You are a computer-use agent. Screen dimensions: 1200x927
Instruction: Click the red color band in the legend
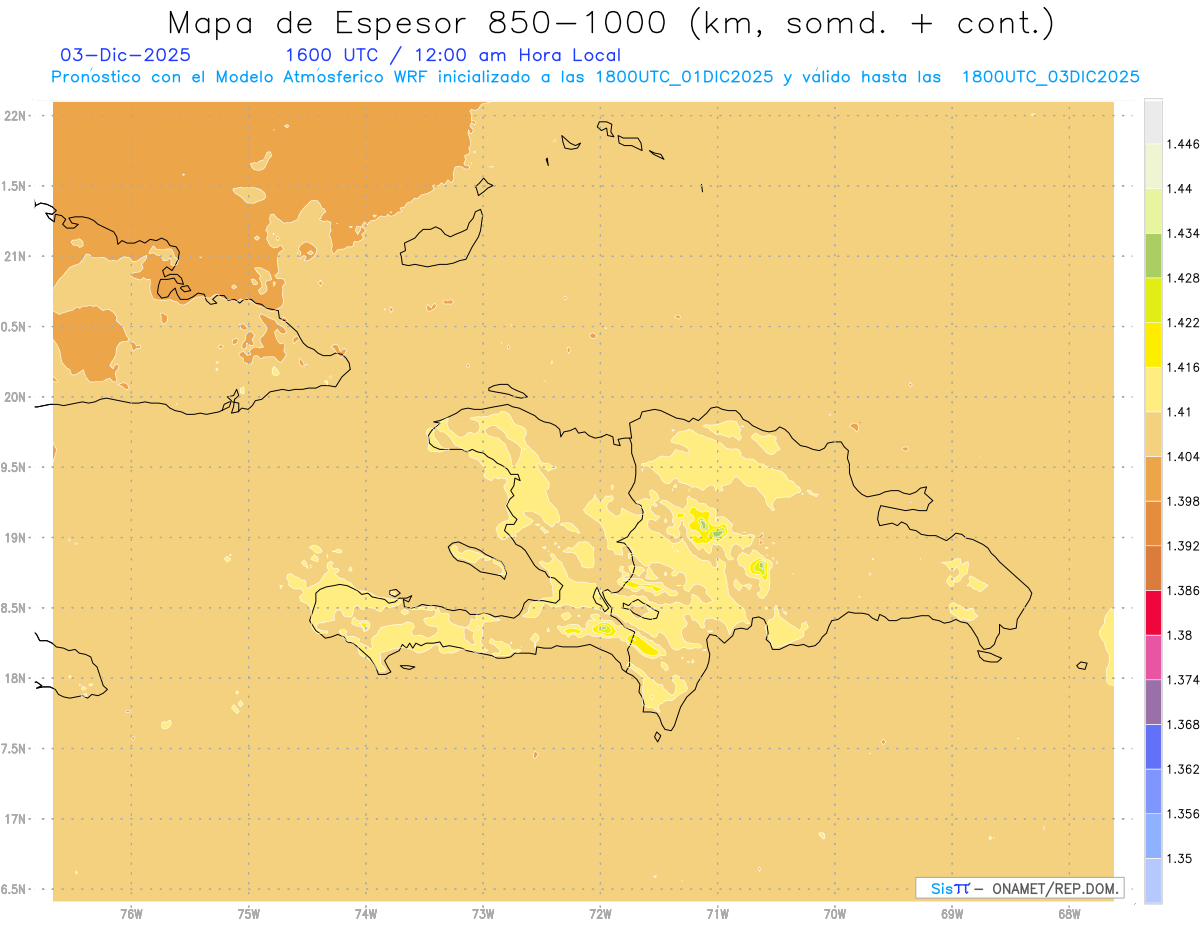click(1153, 613)
